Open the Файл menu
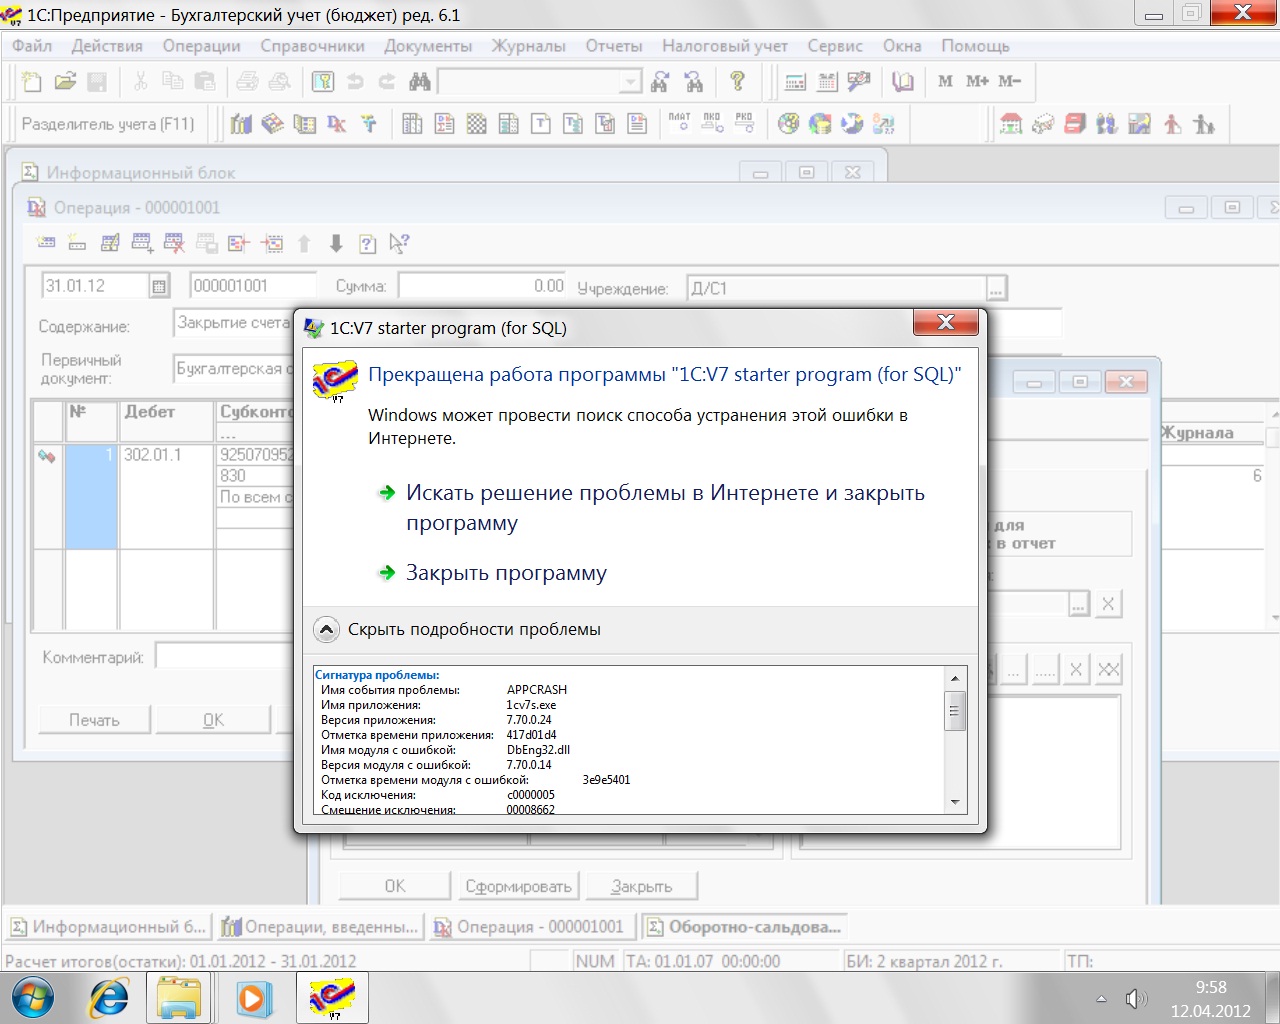 (x=32, y=46)
